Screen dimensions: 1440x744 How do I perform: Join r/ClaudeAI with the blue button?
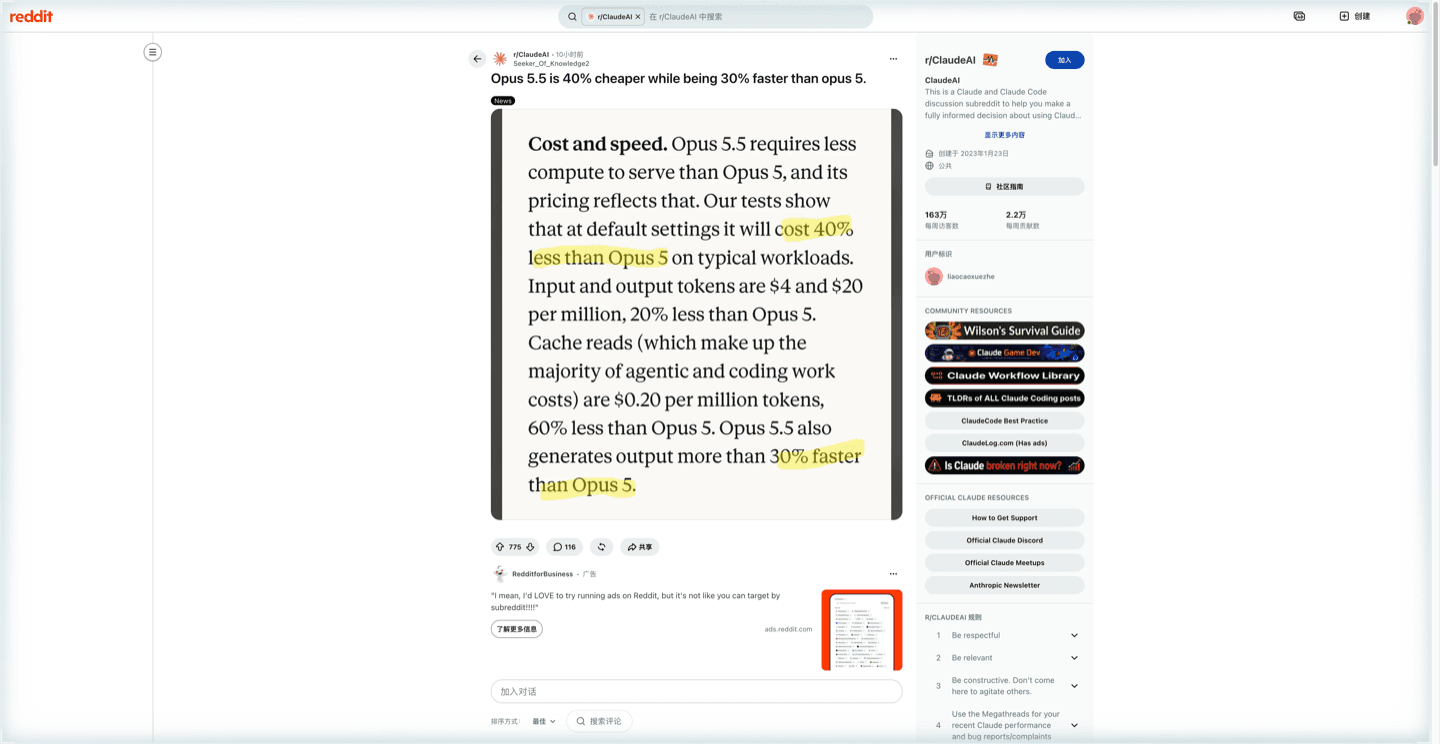1064,60
